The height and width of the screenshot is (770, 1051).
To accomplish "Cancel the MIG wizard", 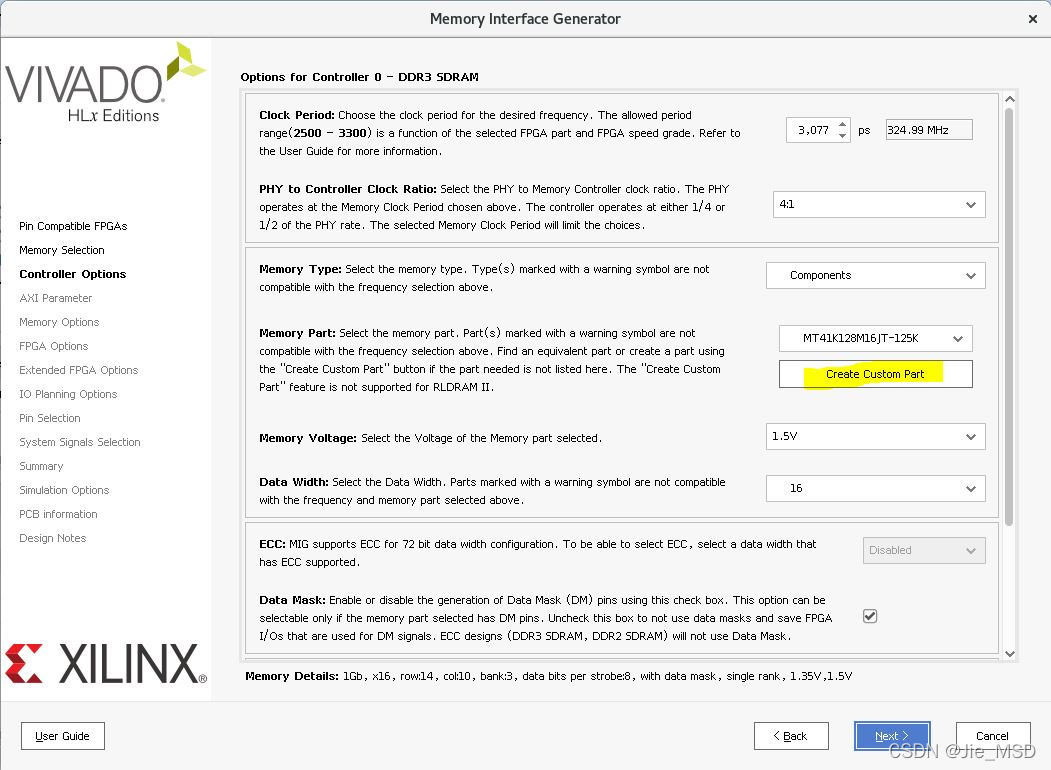I will pyautogui.click(x=993, y=736).
